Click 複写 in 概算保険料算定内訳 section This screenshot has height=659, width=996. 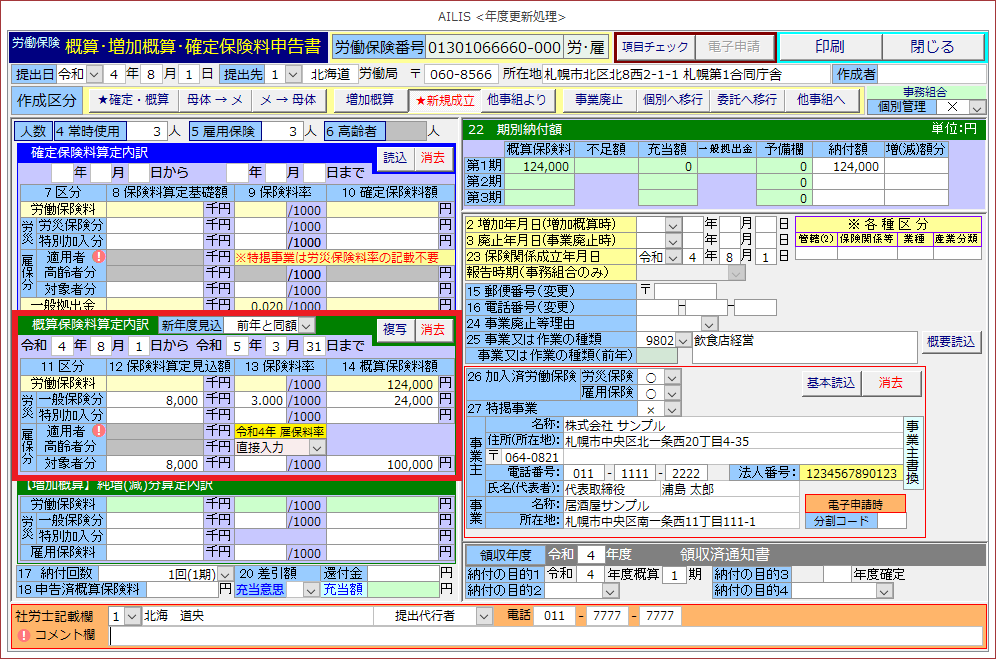click(x=395, y=329)
